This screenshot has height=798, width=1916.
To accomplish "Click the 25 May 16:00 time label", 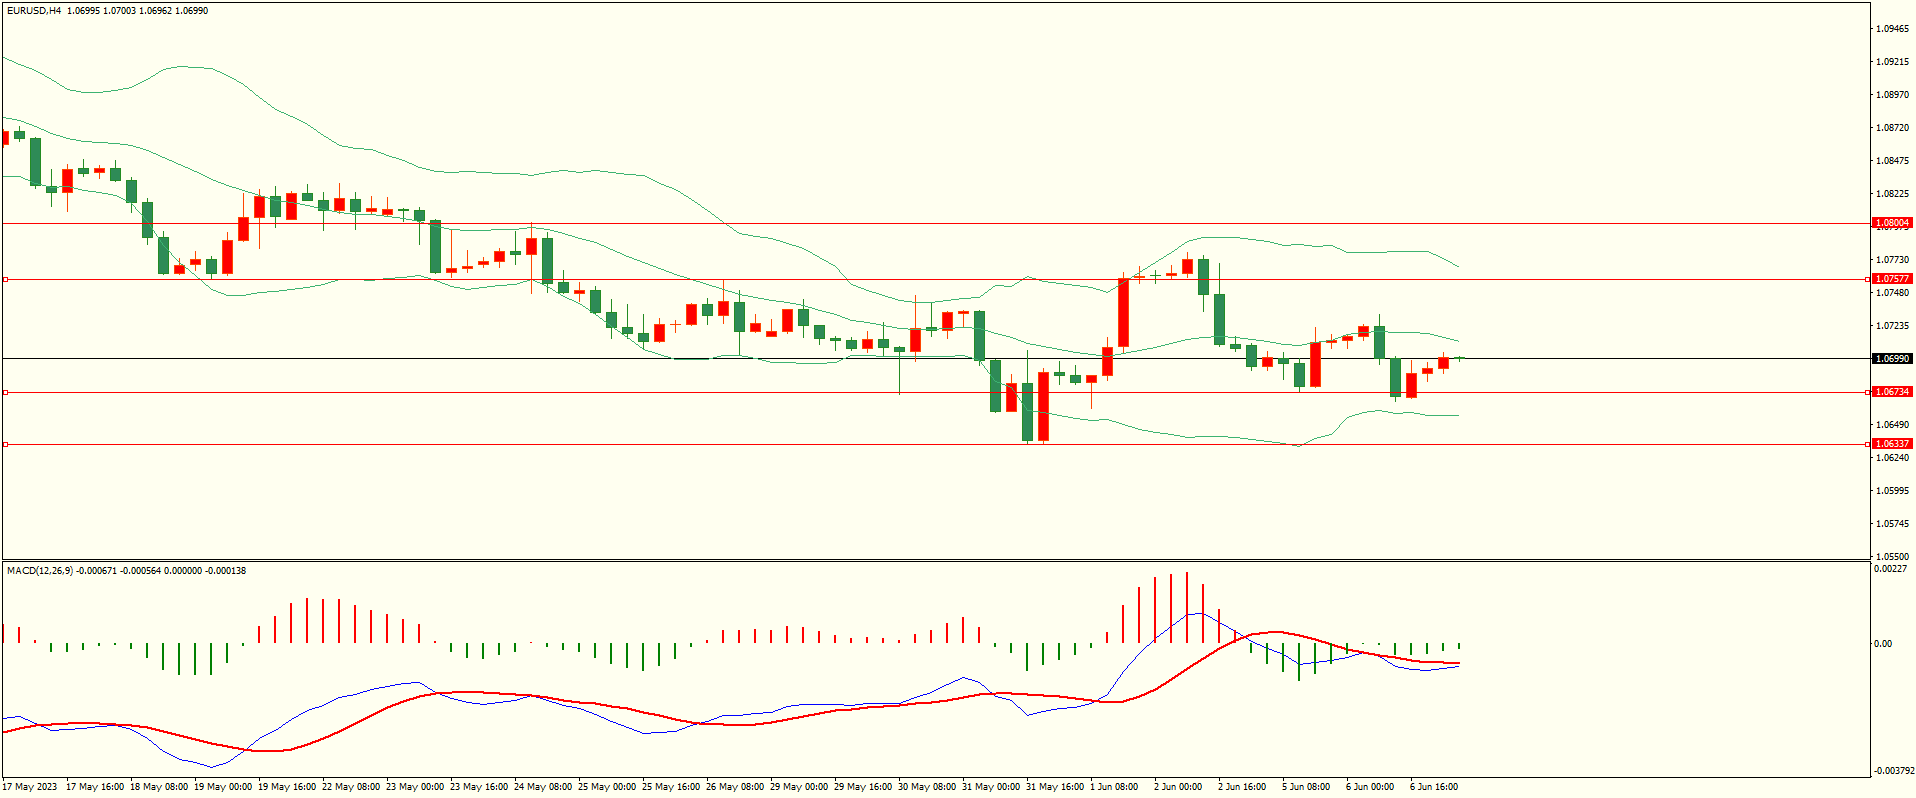I will coord(671,787).
